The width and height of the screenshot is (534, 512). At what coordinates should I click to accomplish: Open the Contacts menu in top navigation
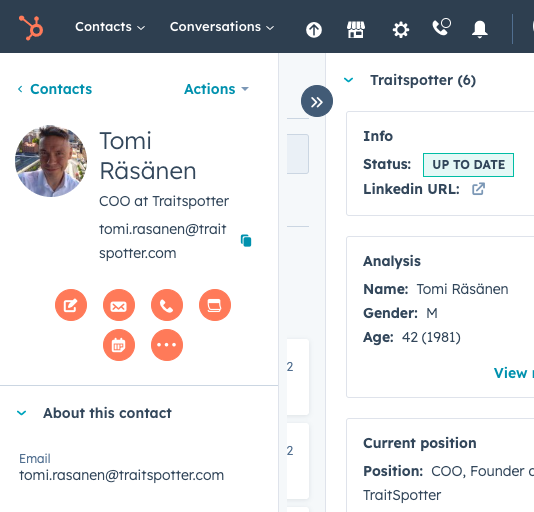pyautogui.click(x=110, y=27)
